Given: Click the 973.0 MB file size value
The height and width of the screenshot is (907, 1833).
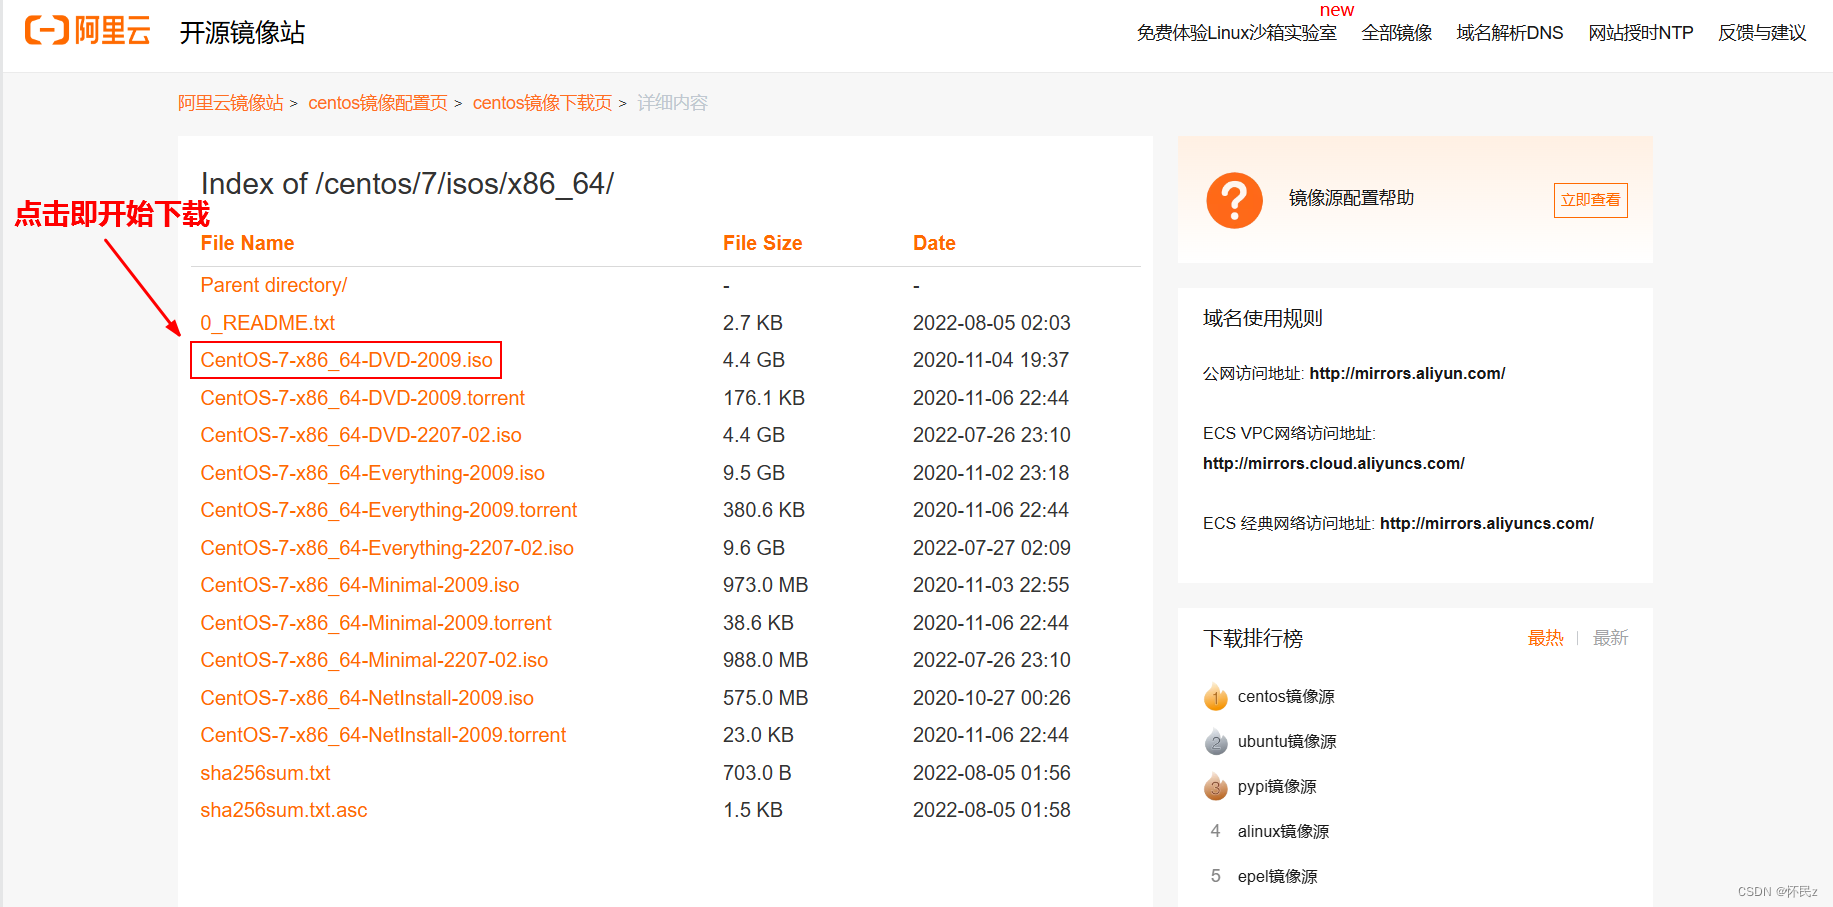Looking at the screenshot, I should click(x=765, y=585).
